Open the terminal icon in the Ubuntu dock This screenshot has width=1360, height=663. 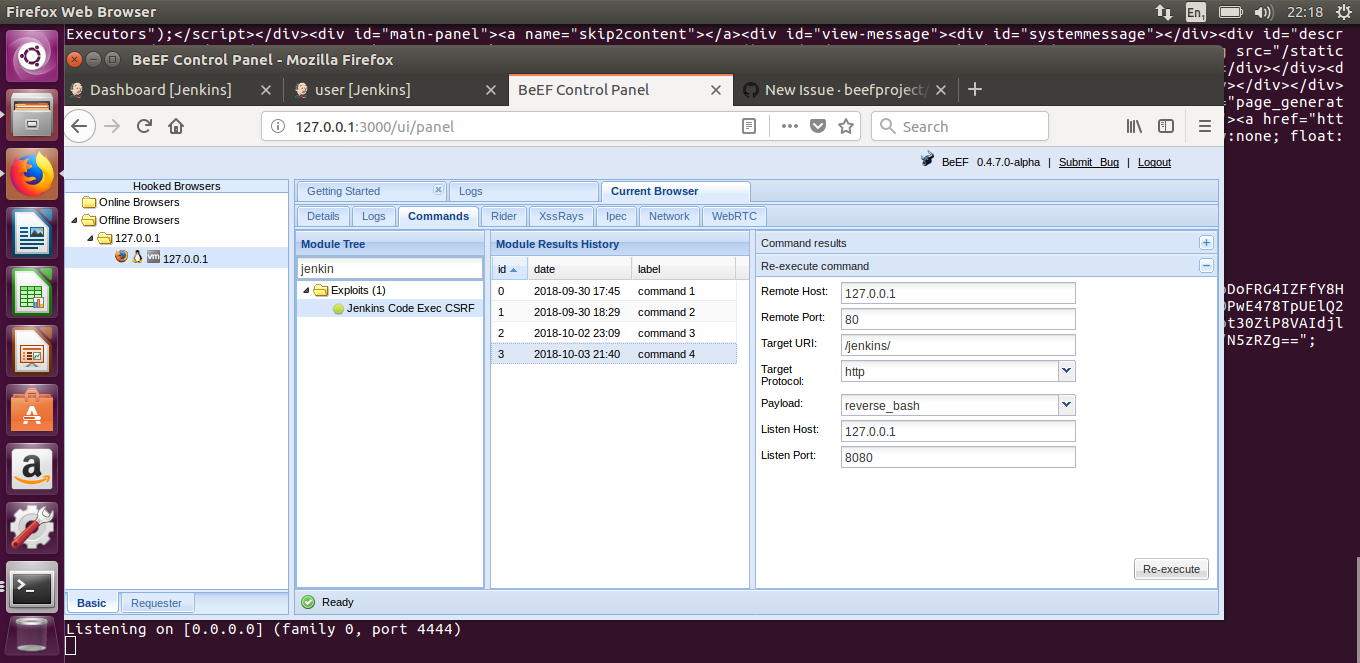point(32,588)
